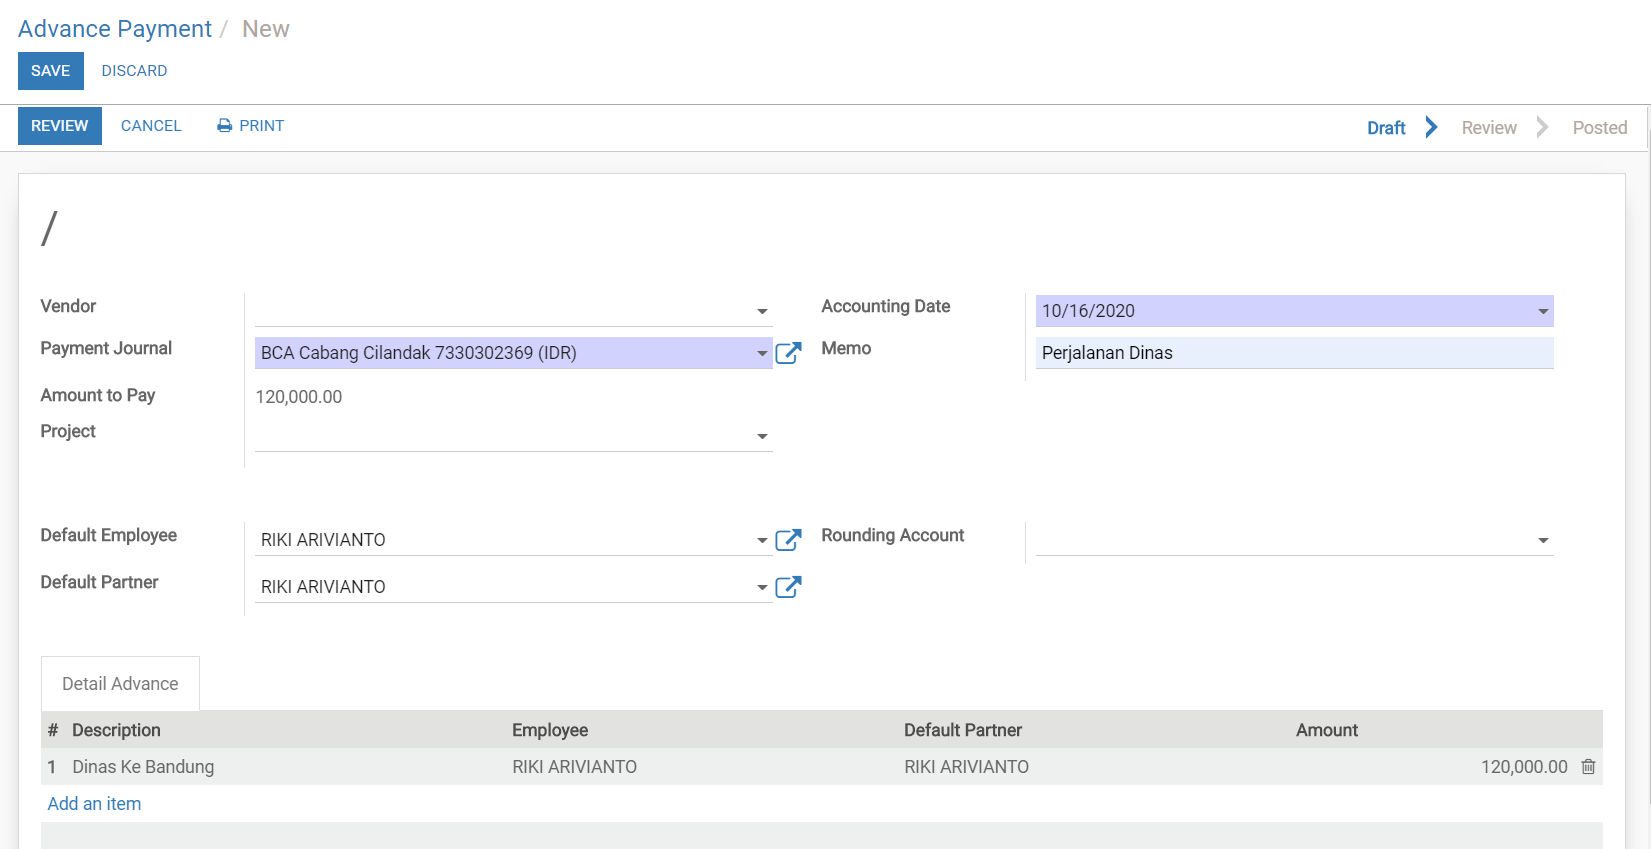The width and height of the screenshot is (1651, 849).
Task: Discard the new record
Action: (x=134, y=71)
